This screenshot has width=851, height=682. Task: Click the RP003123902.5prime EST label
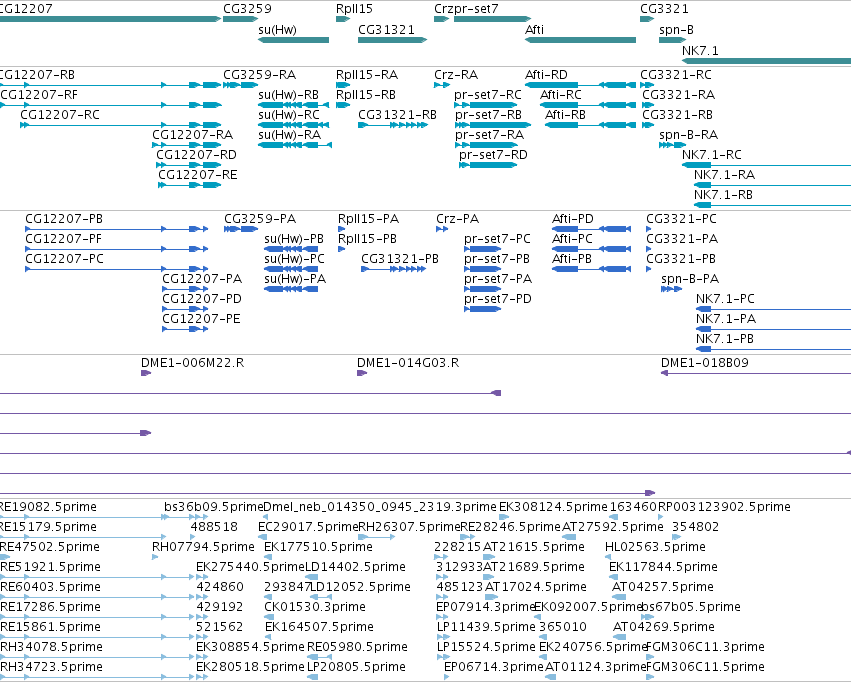click(724, 507)
